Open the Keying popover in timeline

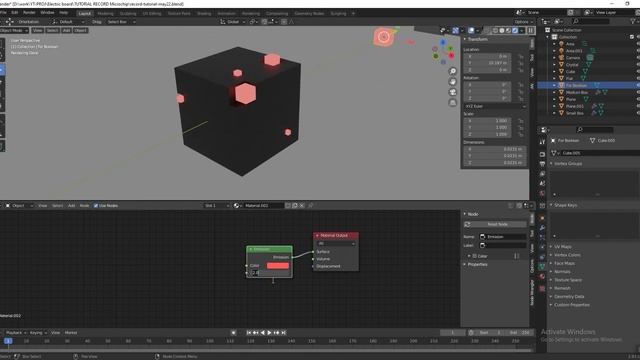coord(38,333)
